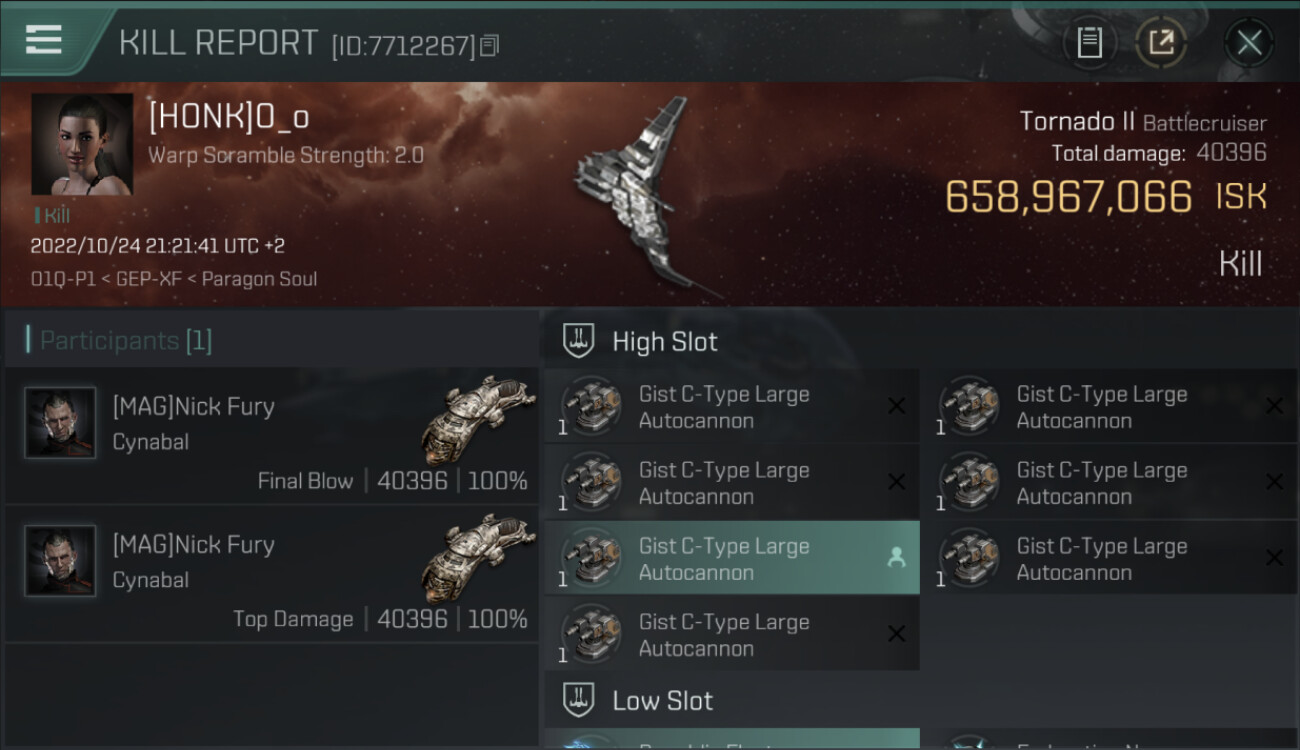Click the person icon on highlighted autocannon
This screenshot has width=1300, height=750.
[896, 559]
